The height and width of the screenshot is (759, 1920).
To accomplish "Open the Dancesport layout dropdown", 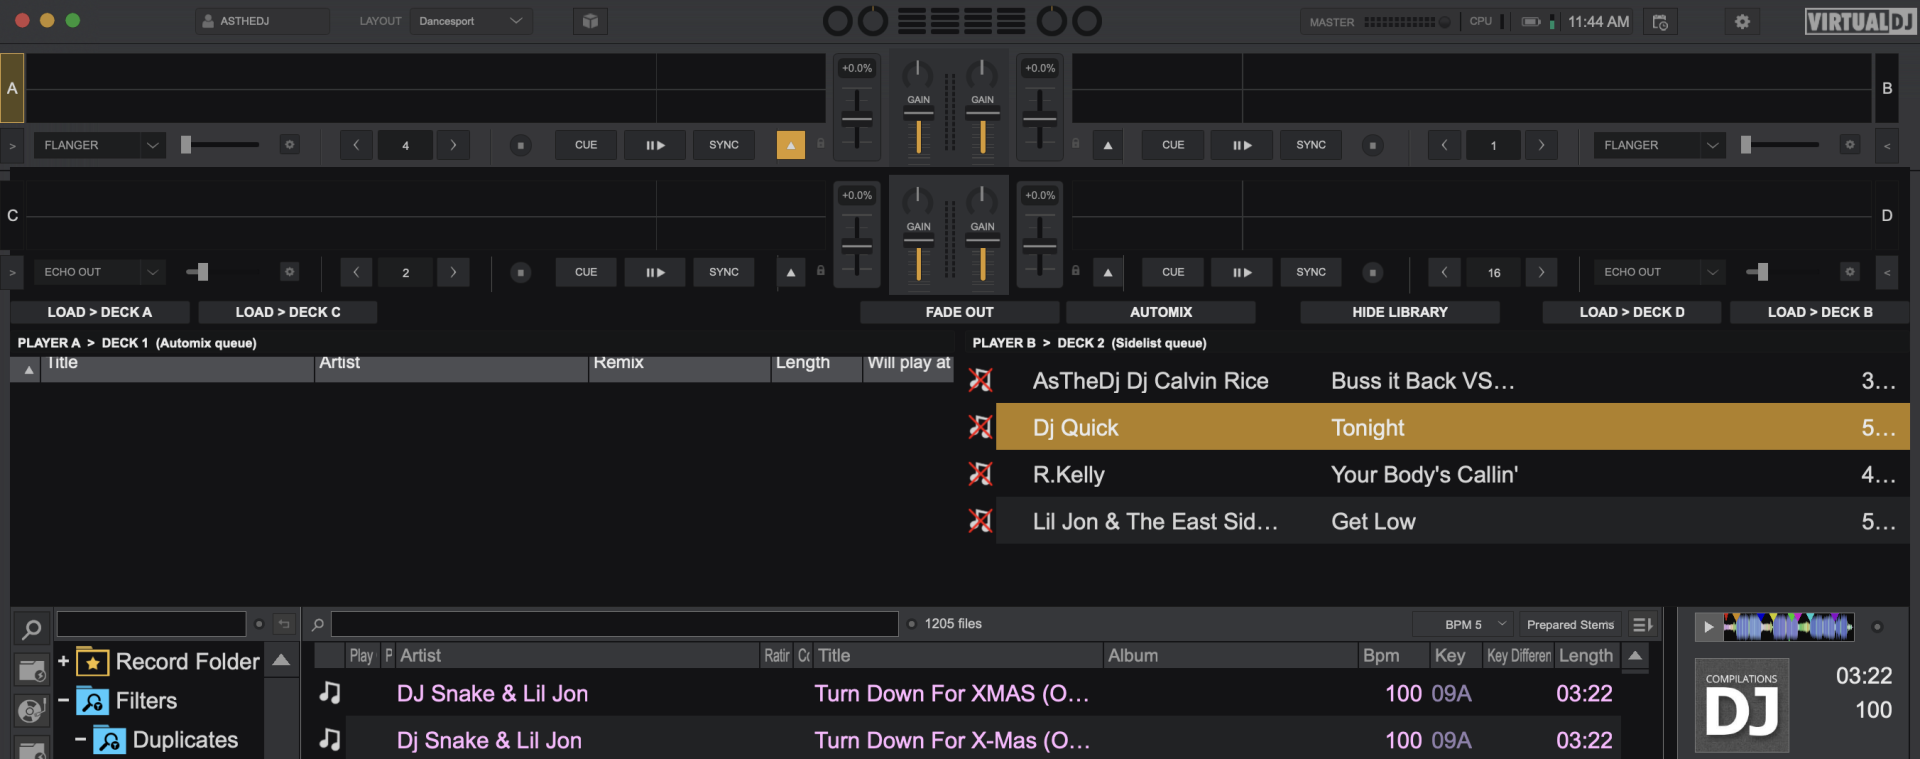I will click(471, 21).
